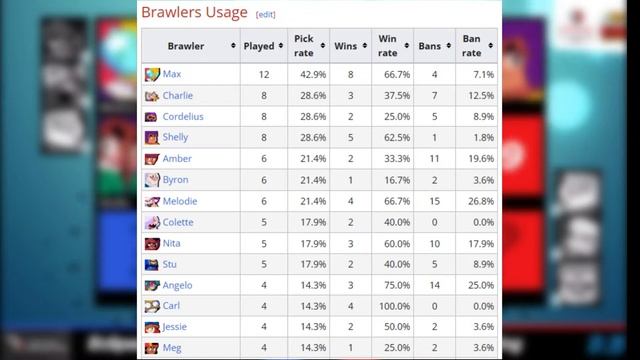The height and width of the screenshot is (360, 640).
Task: Sort table by Bans column arrows
Action: (x=449, y=46)
